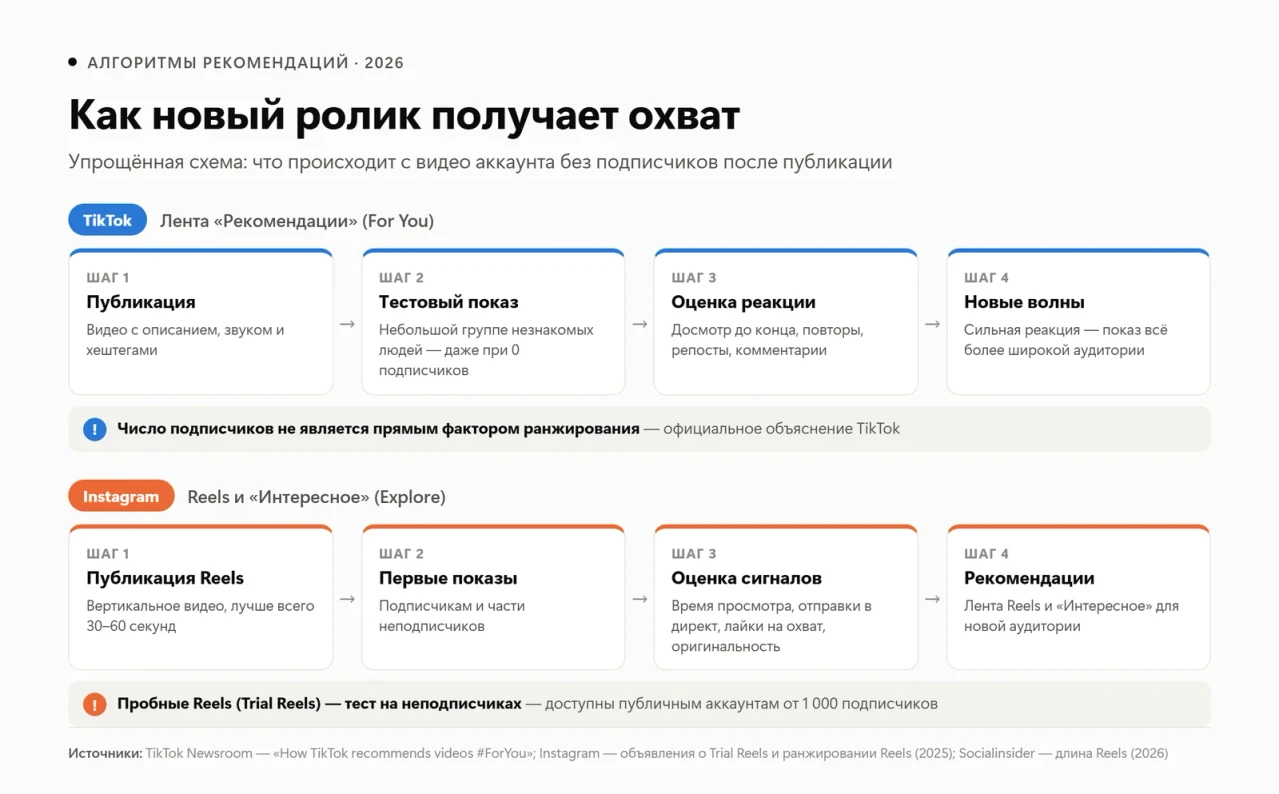Click text 'Лента Reels и «Интересное» для новой аудитории'
Image resolution: width=1279 pixels, height=794 pixels.
coord(1071,616)
